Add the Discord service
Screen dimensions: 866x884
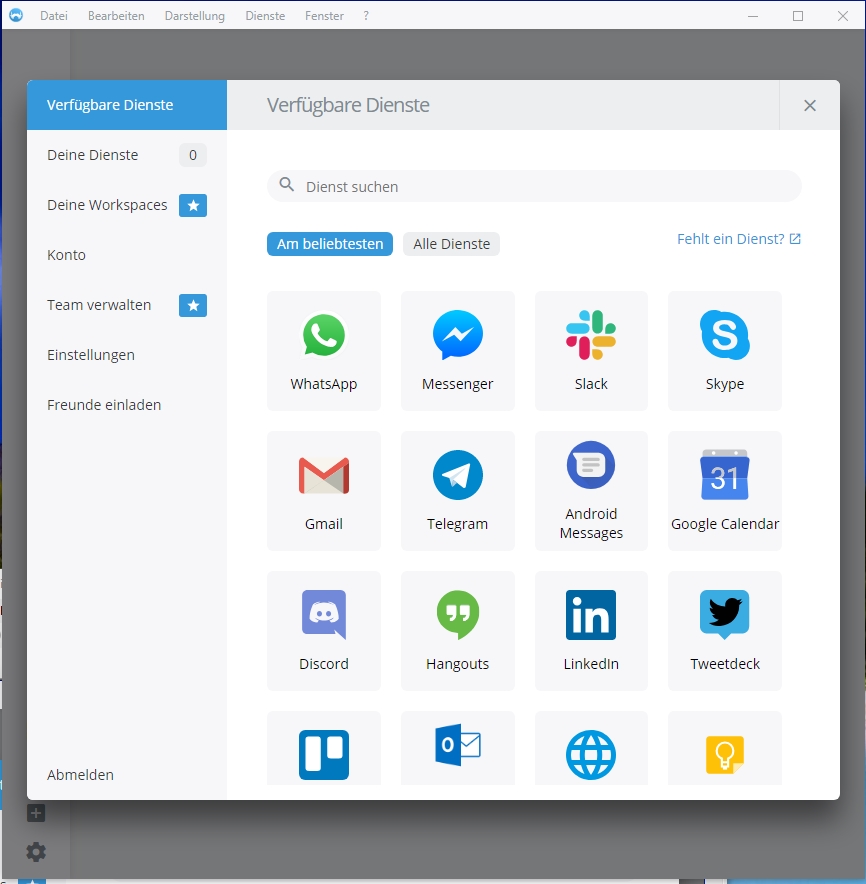(323, 630)
